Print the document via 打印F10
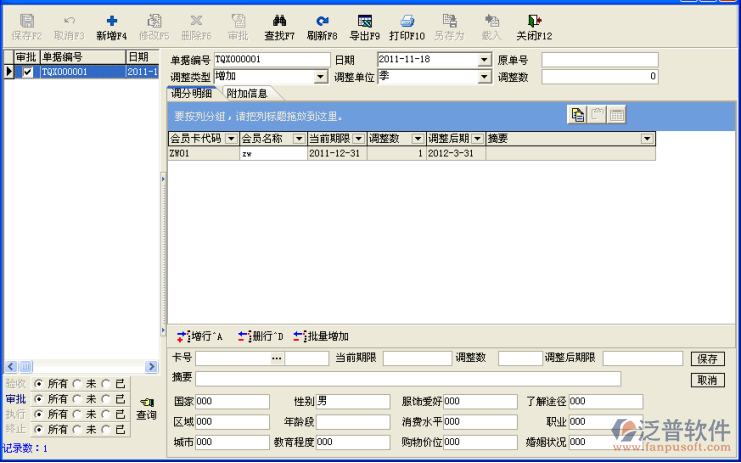The width and height of the screenshot is (741, 463). [407, 20]
